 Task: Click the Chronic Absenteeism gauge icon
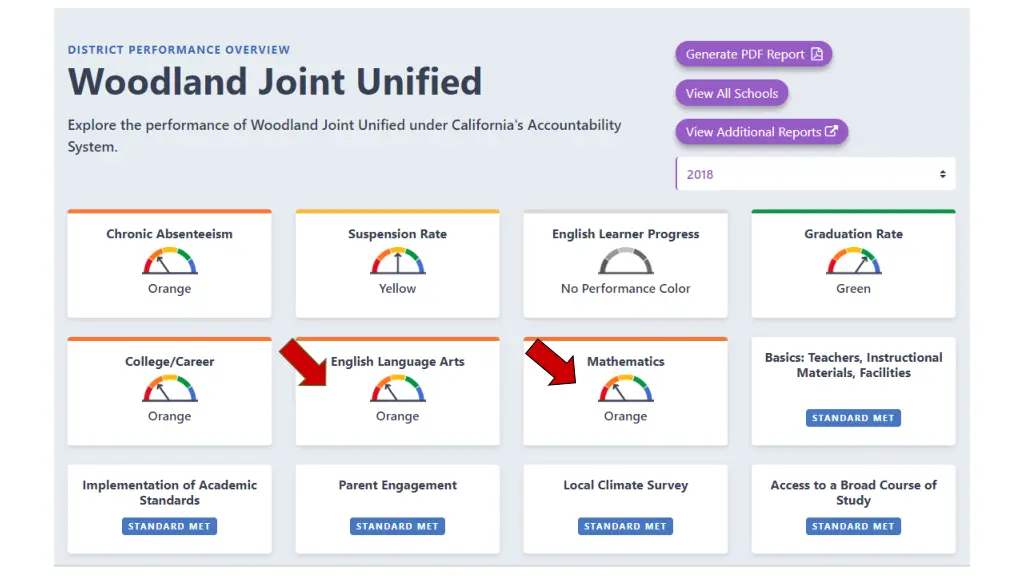tap(170, 261)
